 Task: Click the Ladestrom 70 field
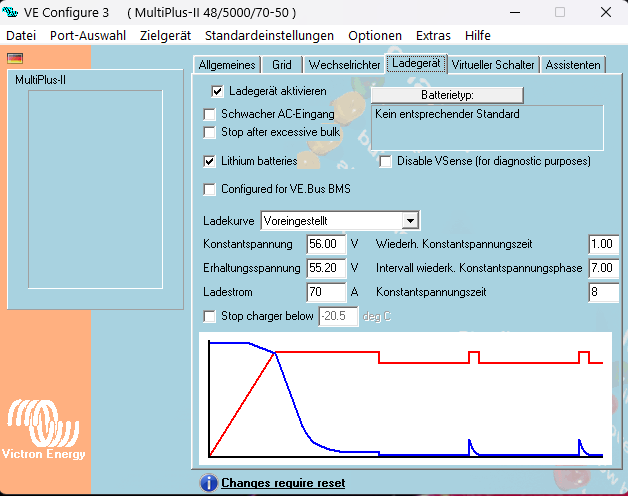coord(326,292)
